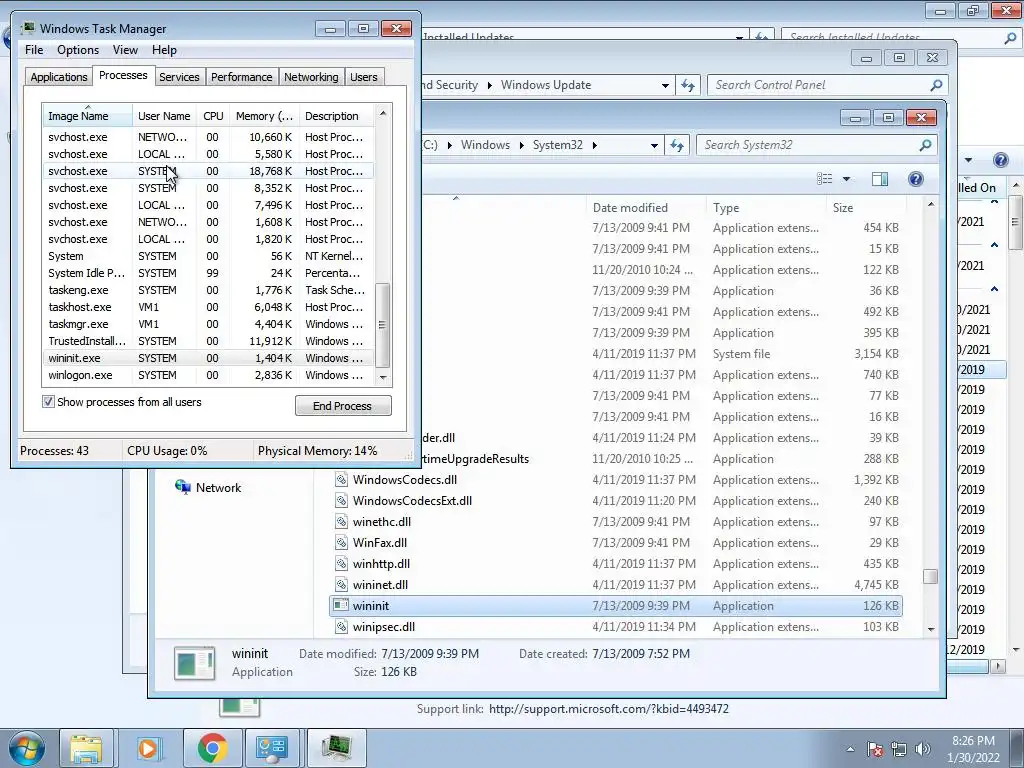Change the view icon in the System32 toolbar

825,179
